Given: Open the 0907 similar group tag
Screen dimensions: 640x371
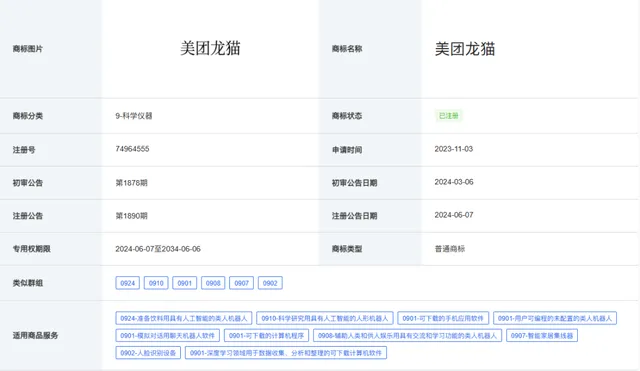Looking at the screenshot, I should click(242, 283).
